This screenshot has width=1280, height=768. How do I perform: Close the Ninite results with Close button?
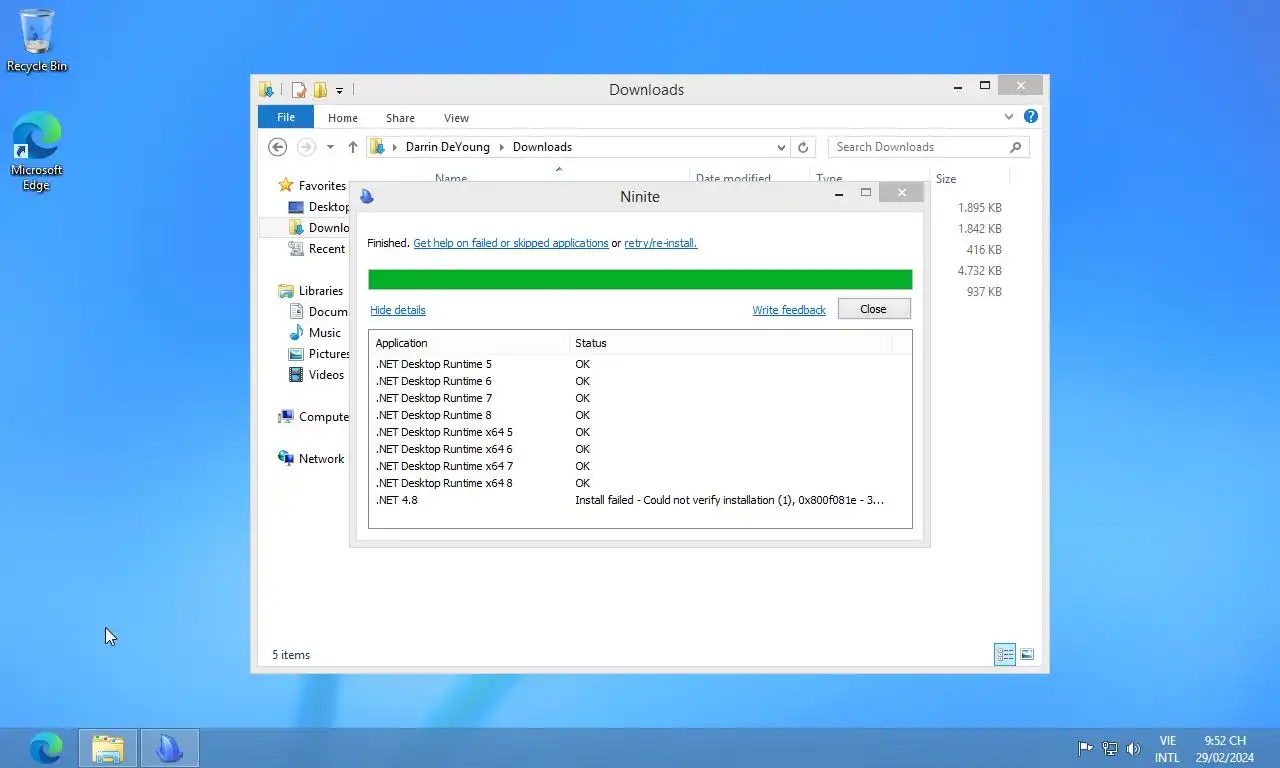(x=874, y=309)
